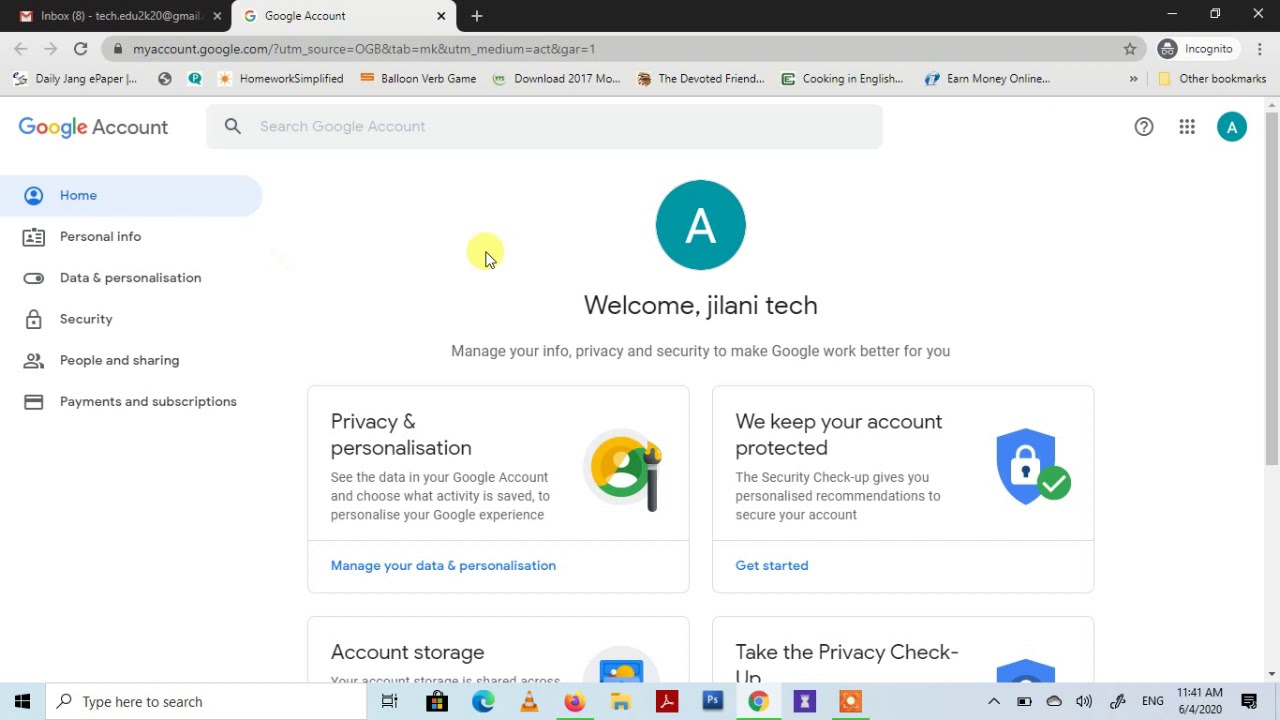Click the Incognito indicator
Screen dimensions: 1280x720
point(1196,49)
